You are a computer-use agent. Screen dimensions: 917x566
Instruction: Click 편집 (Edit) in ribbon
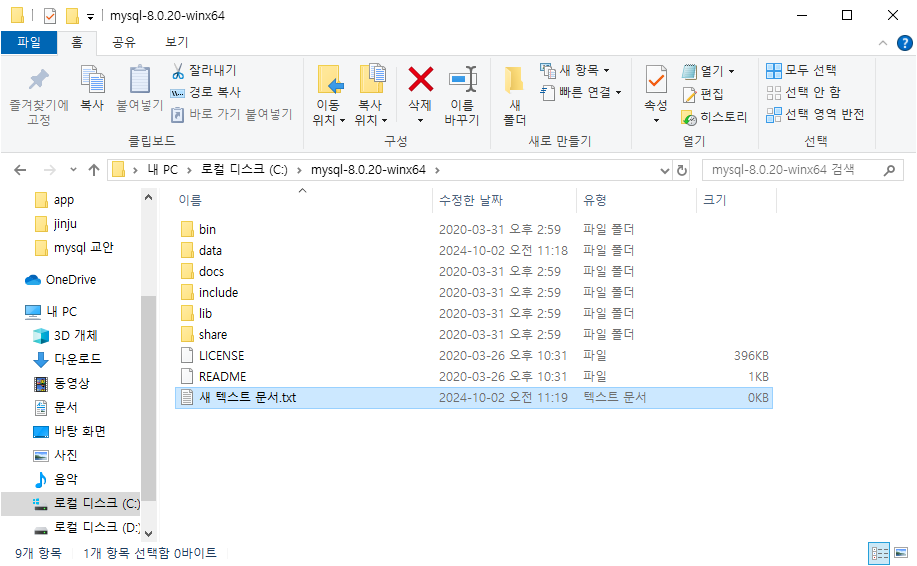(x=703, y=94)
